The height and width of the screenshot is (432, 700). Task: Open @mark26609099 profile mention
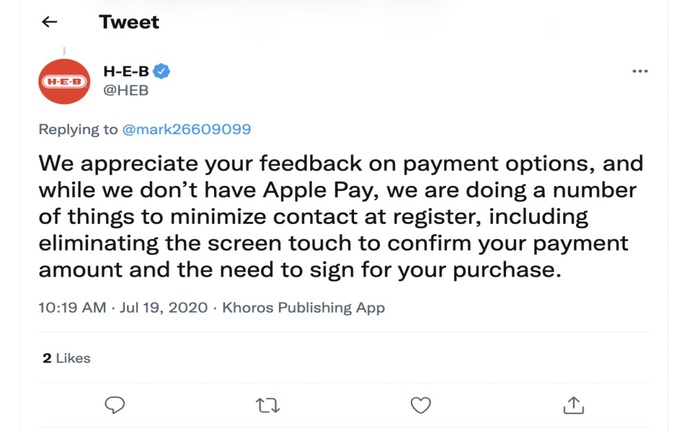click(187, 129)
